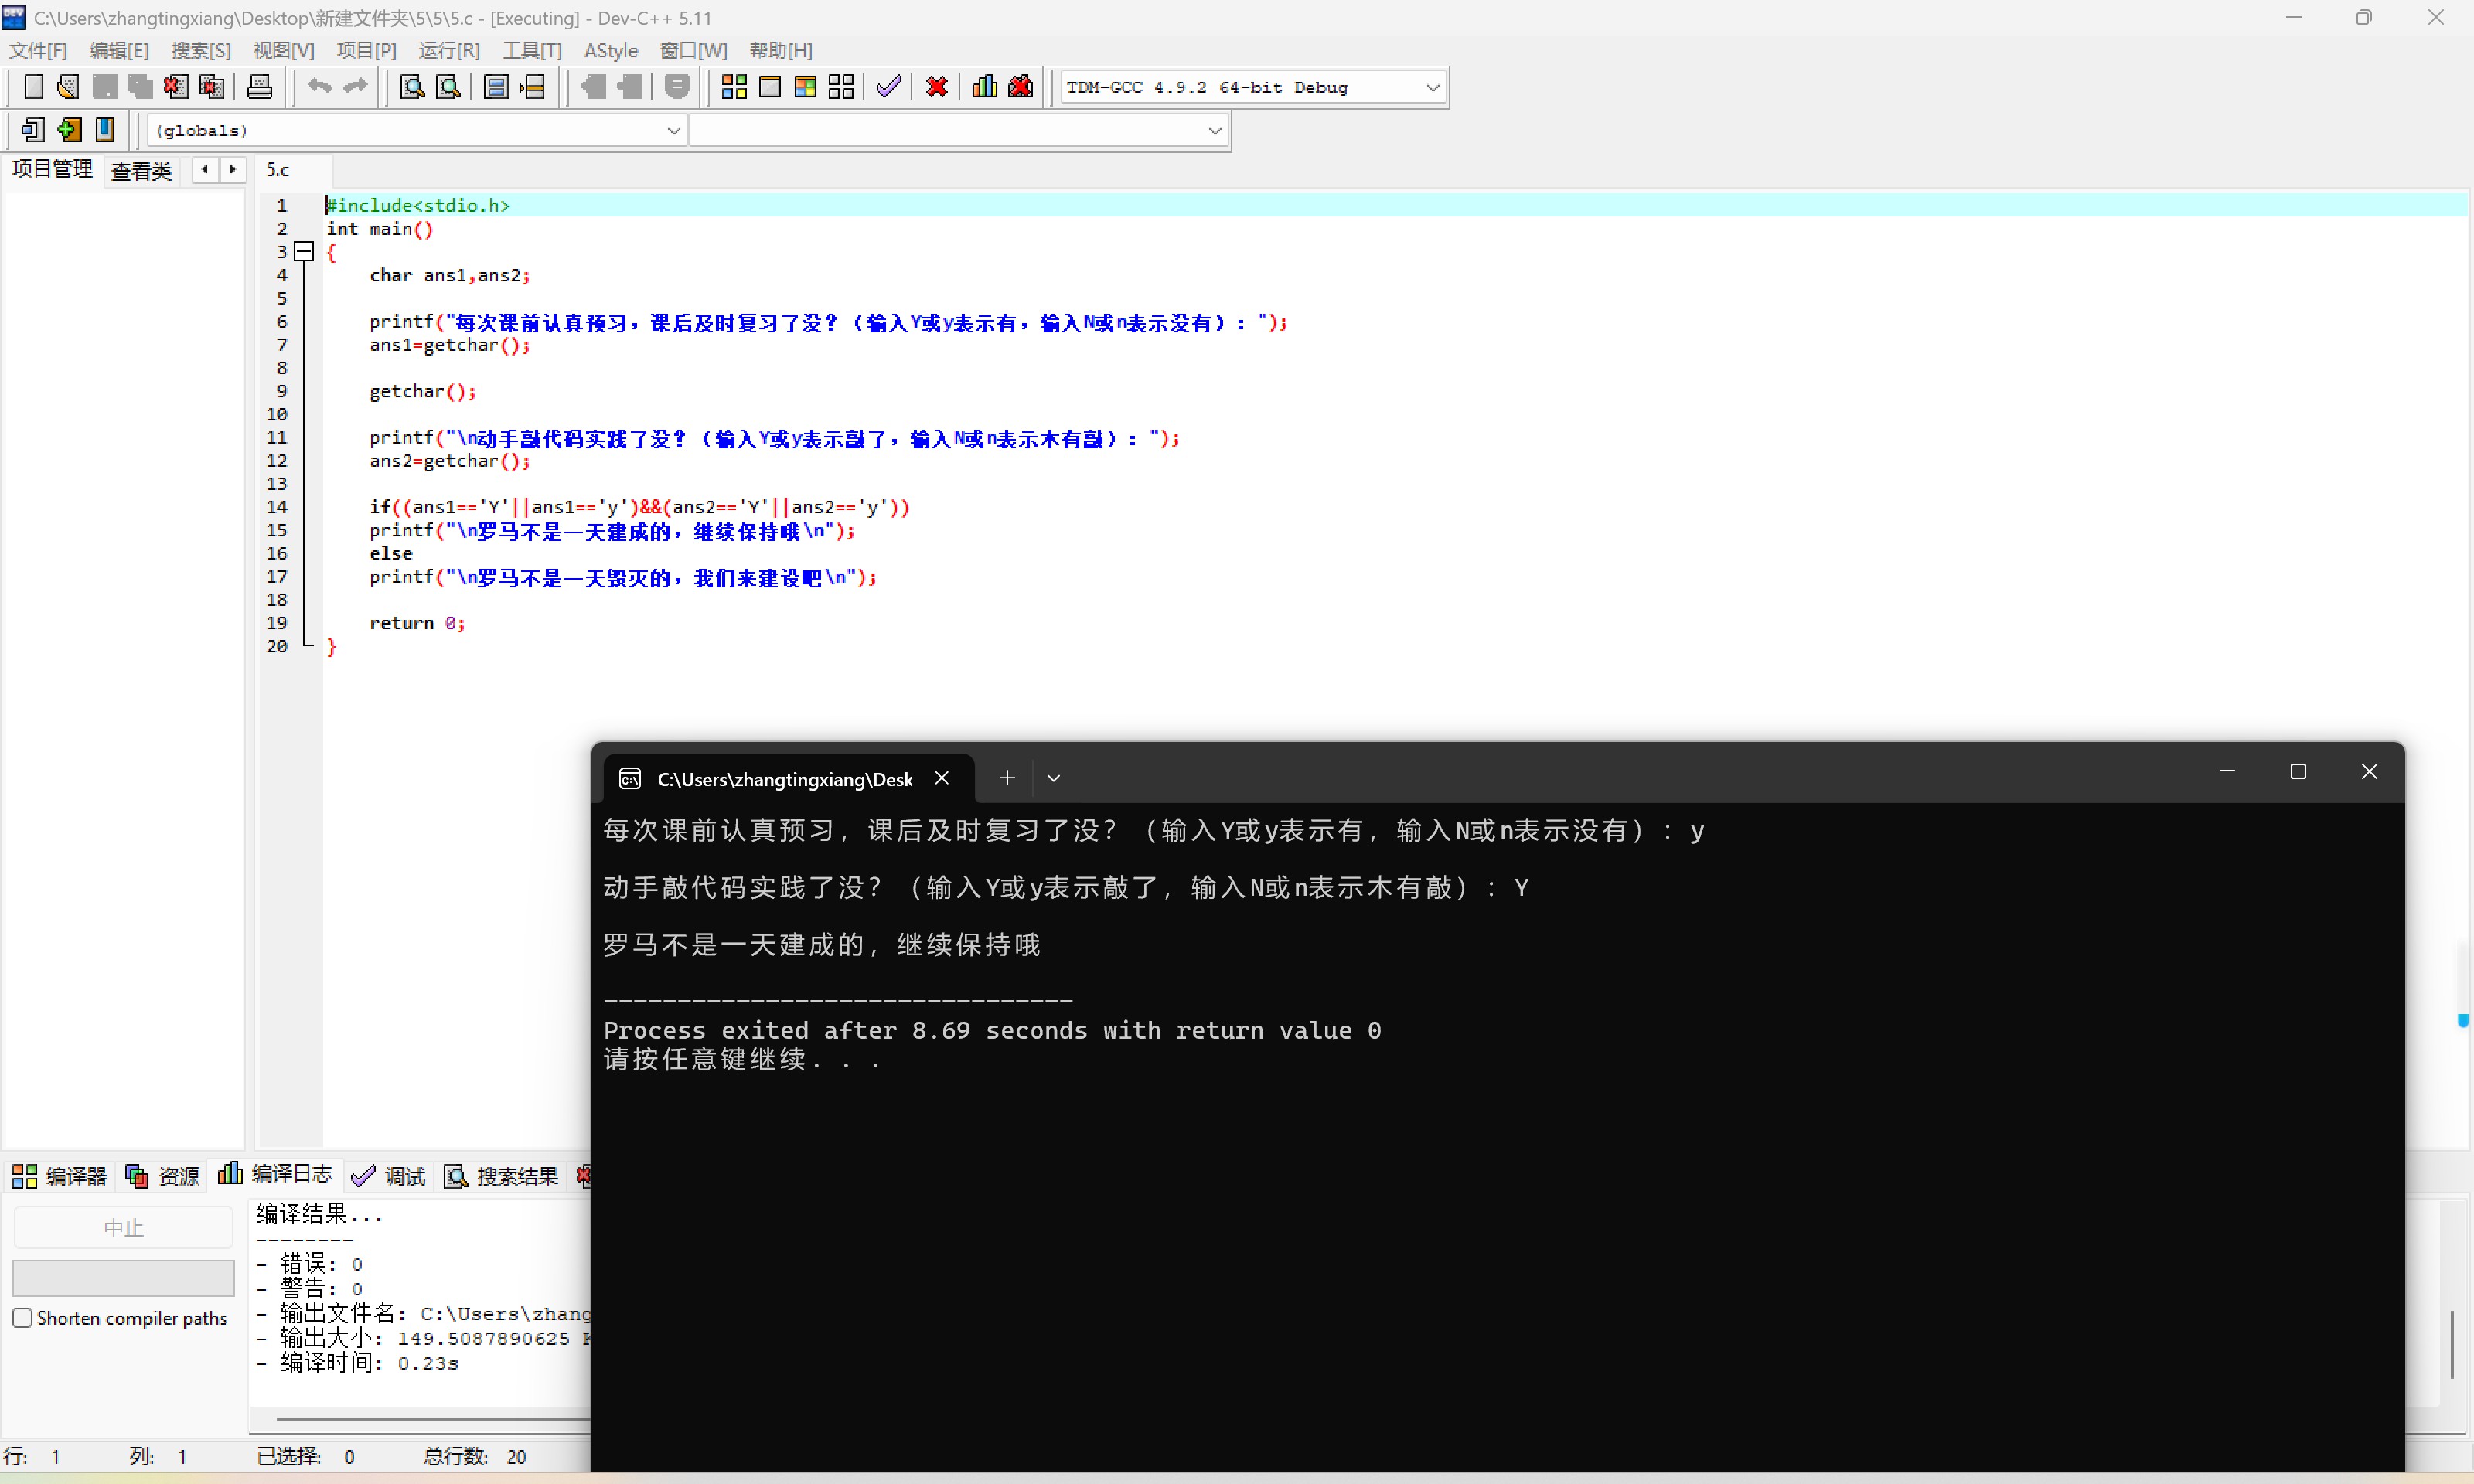This screenshot has width=2474, height=1484.
Task: Click the New file toolbar icon
Action: (33, 87)
